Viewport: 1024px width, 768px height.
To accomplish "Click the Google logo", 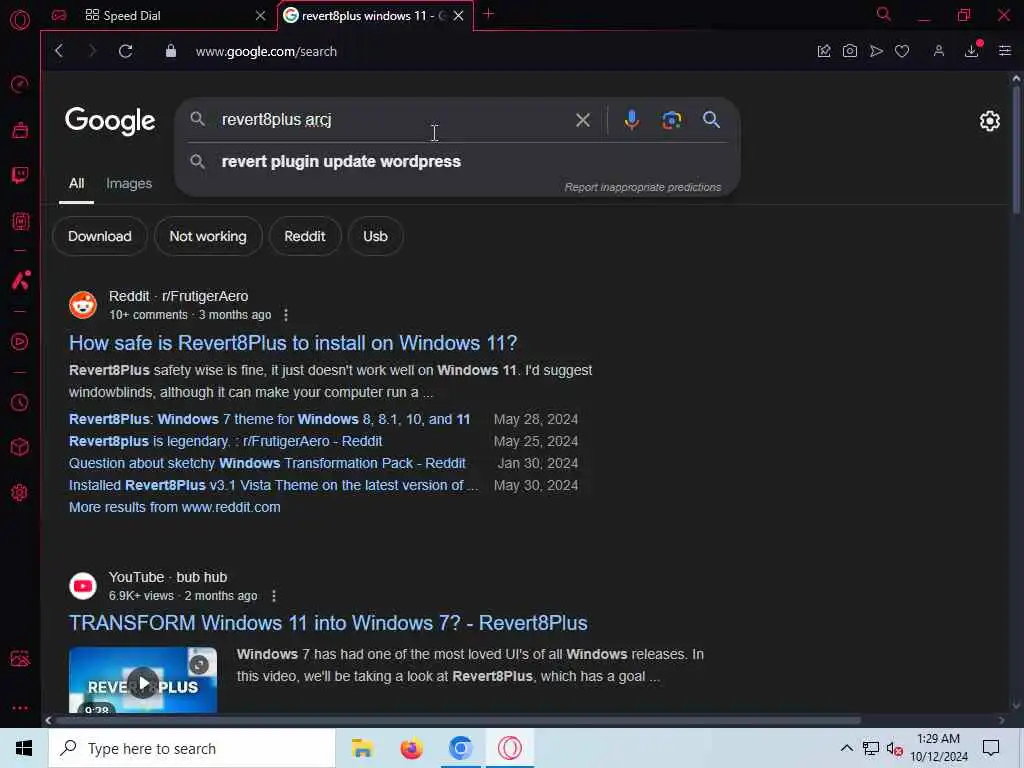I will coord(110,121).
